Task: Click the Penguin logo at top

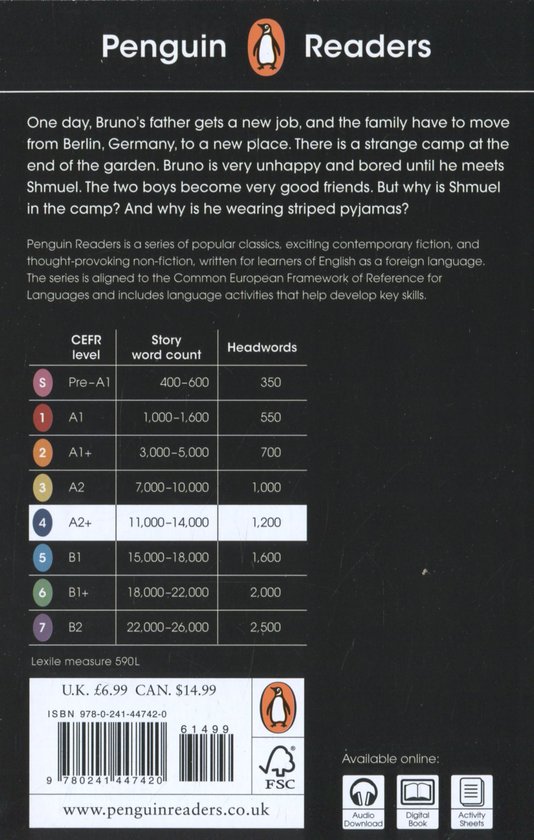Action: click(266, 47)
